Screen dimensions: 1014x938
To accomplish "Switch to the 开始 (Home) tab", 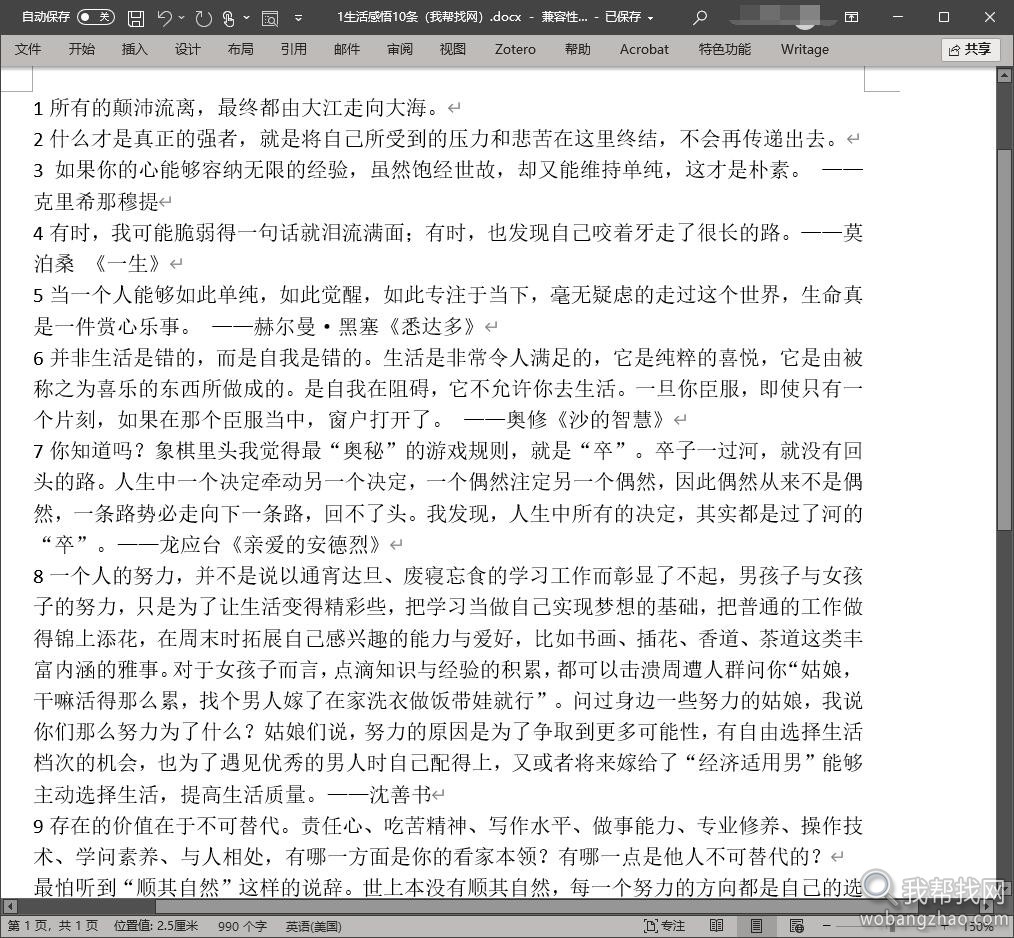I will tap(81, 49).
